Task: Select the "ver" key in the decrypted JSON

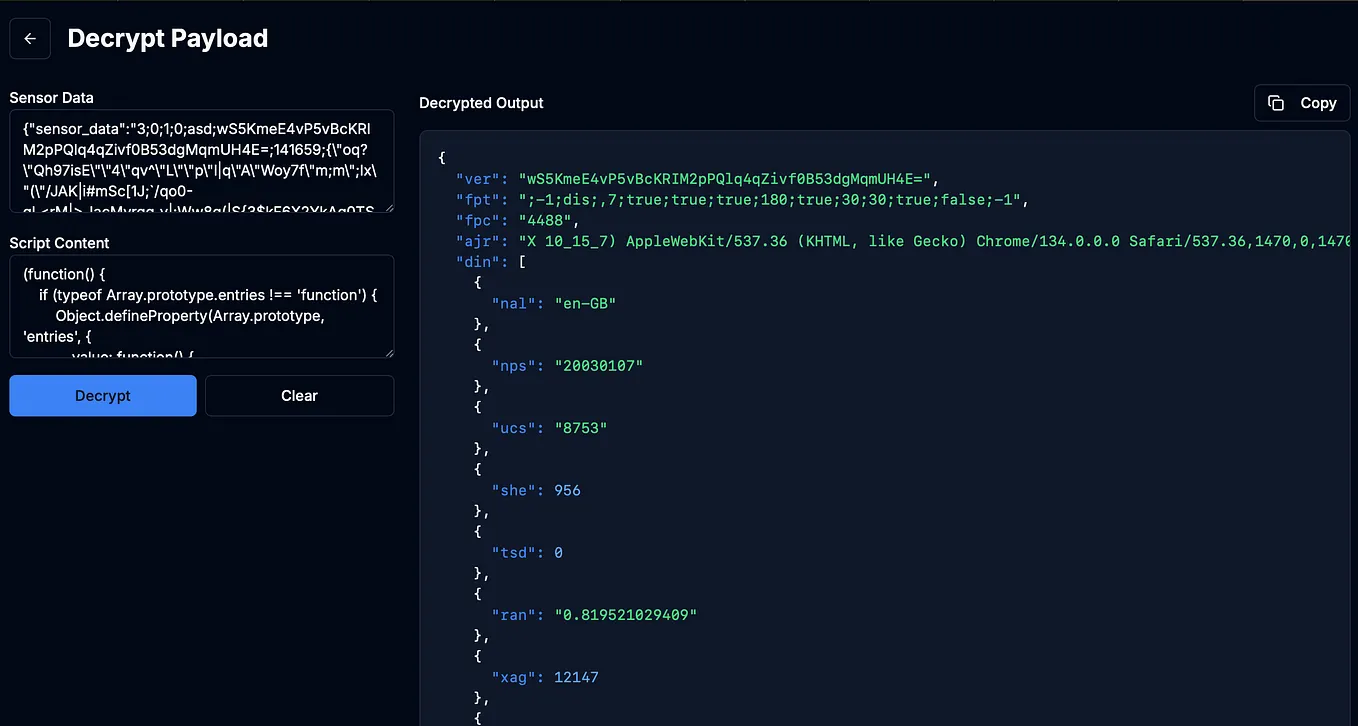Action: pyautogui.click(x=478, y=178)
